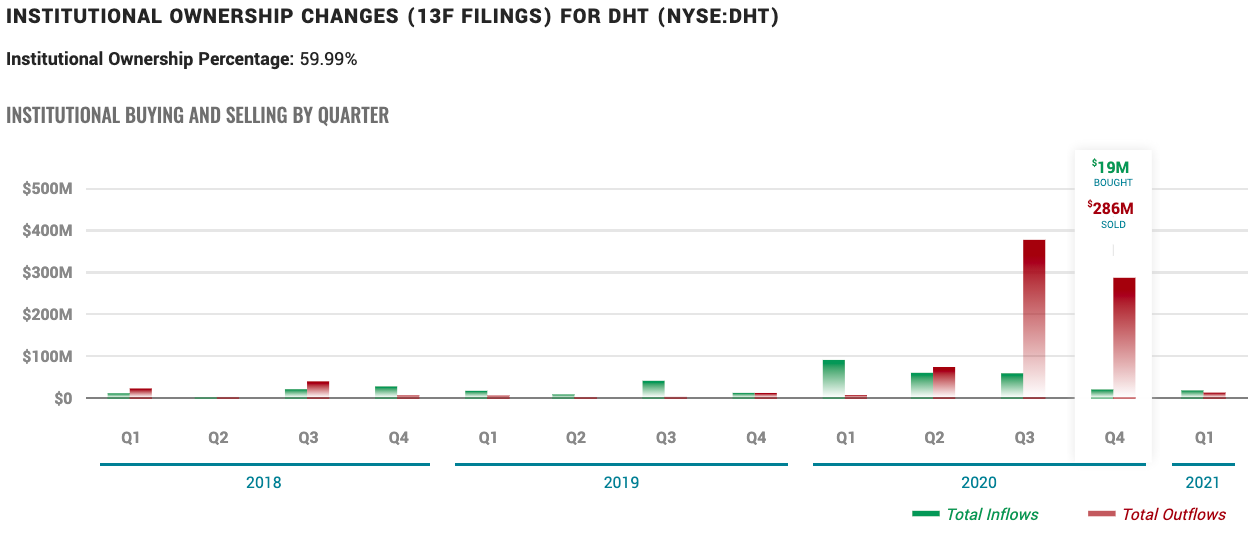The image size is (1258, 538).
Task: Click the 2018 Q1 red outflows bar
Action: point(141,393)
